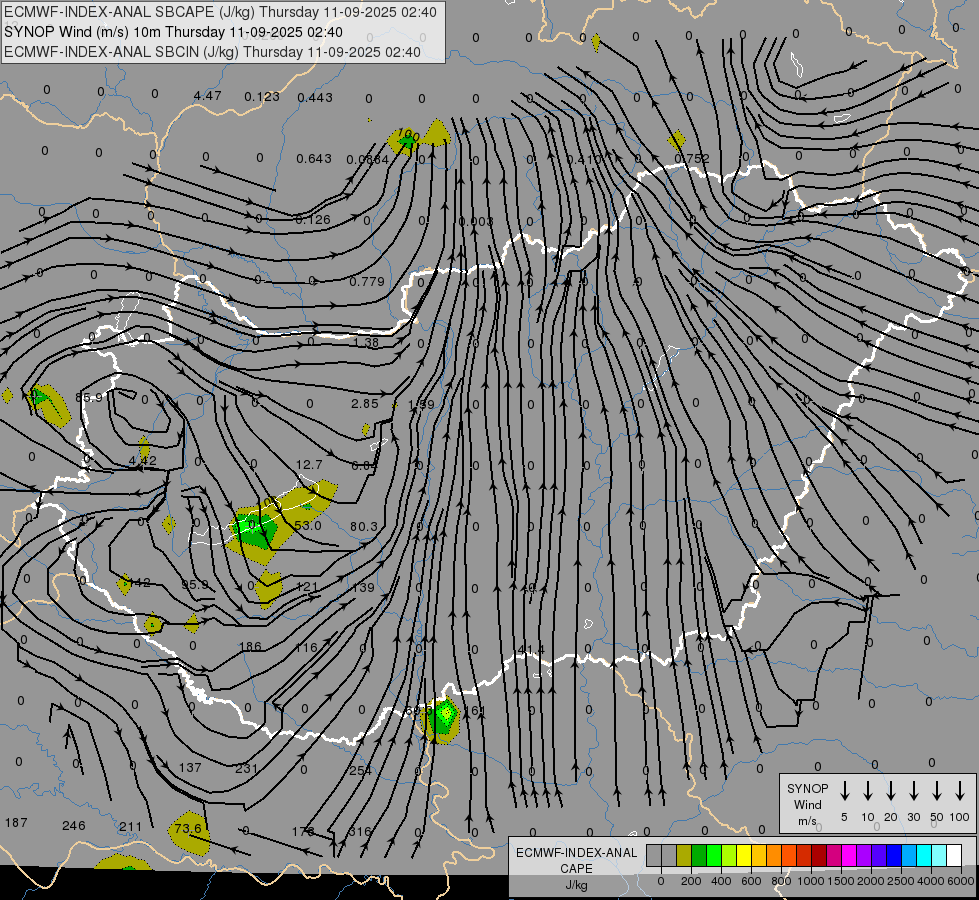Viewport: 979px width, 900px height.
Task: Click the 0.443 value on the map
Action: tap(315, 97)
